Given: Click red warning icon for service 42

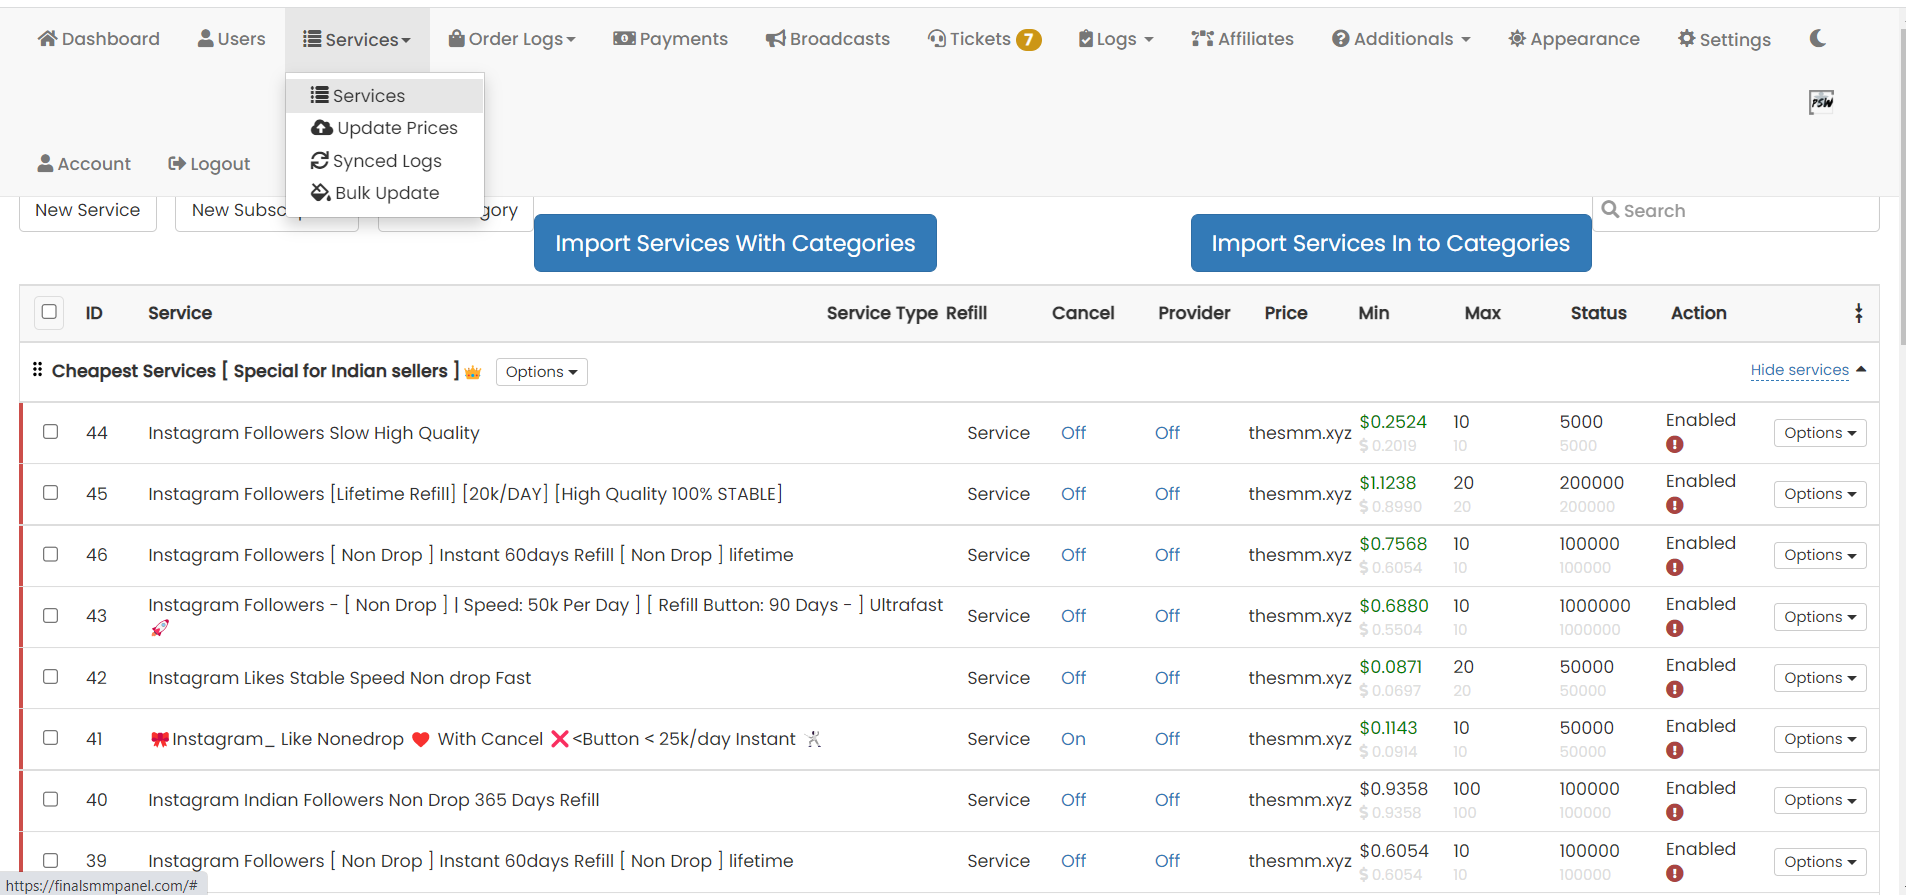Looking at the screenshot, I should 1675,690.
